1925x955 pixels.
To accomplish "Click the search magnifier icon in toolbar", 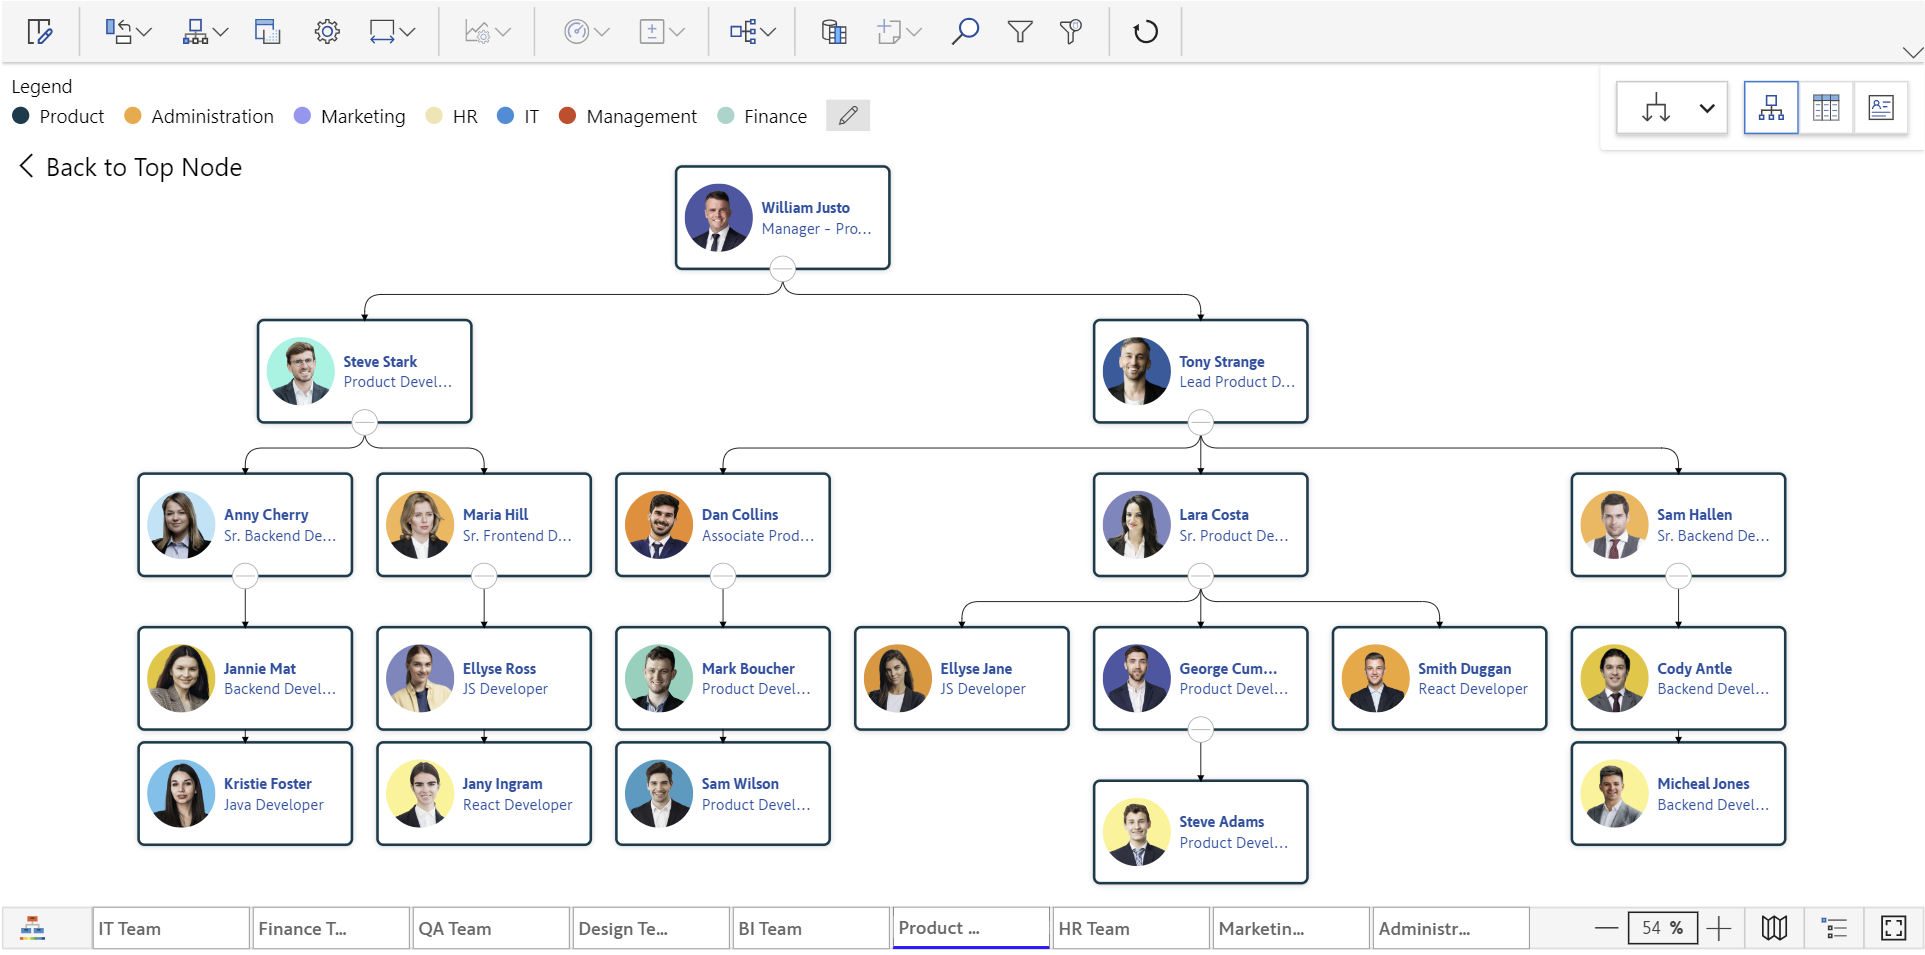I will coord(964,32).
